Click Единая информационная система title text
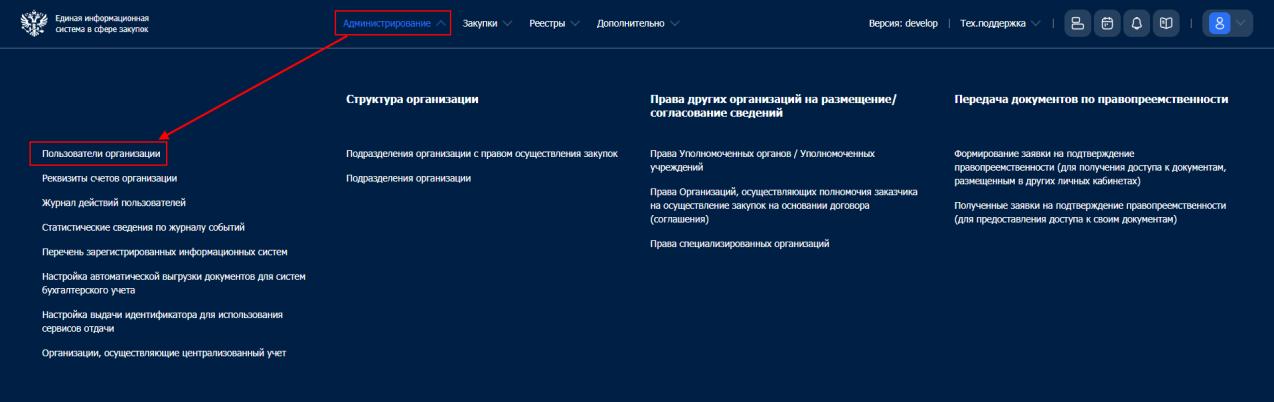 point(101,23)
